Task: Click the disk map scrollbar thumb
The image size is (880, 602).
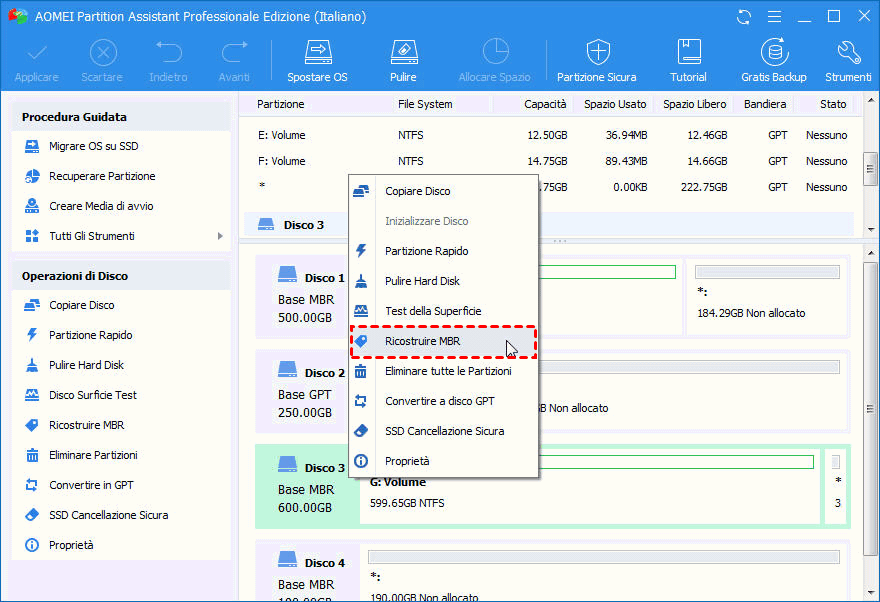Action: 870,409
